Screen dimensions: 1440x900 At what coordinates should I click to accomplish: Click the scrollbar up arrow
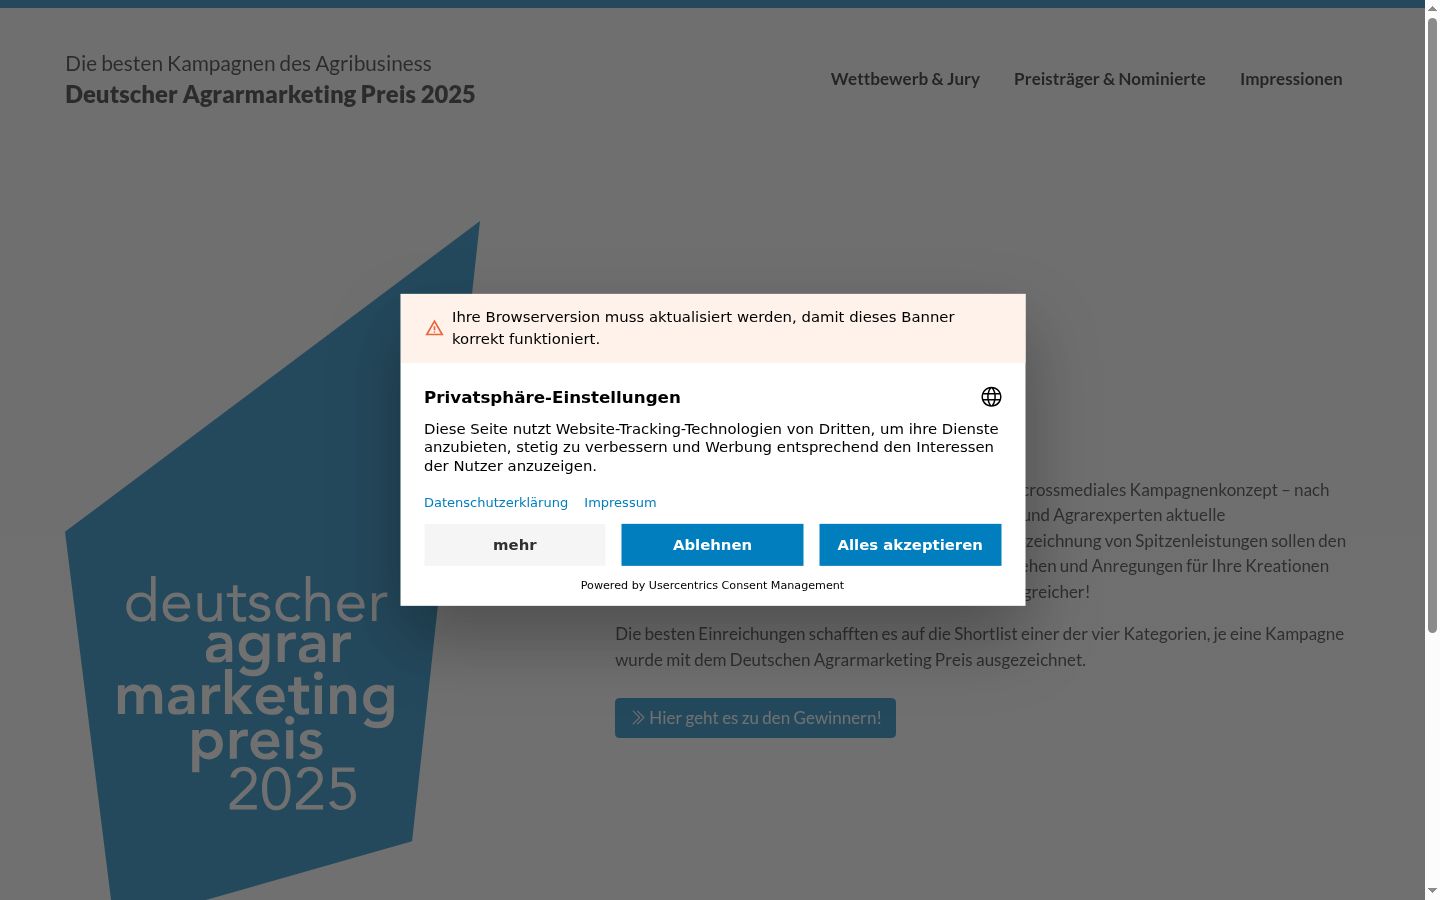tap(1432, 8)
